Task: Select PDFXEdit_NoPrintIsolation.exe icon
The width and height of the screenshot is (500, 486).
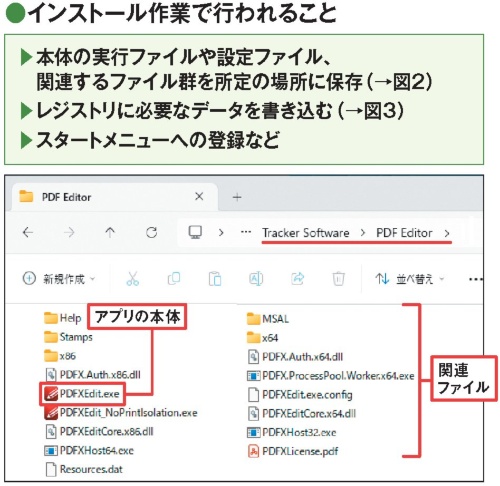Action: 51,413
